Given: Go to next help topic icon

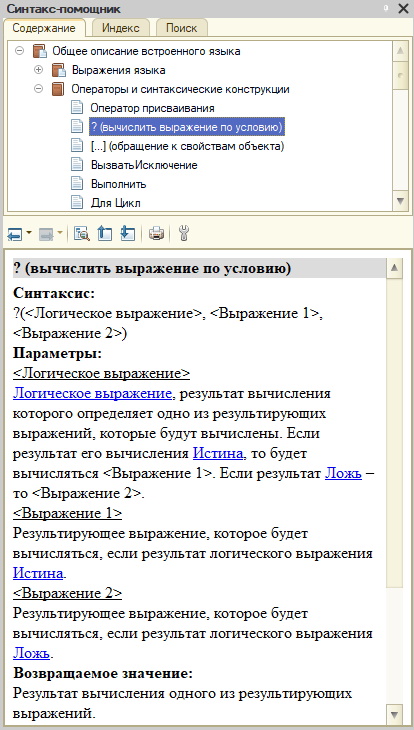Looking at the screenshot, I should click(x=128, y=233).
